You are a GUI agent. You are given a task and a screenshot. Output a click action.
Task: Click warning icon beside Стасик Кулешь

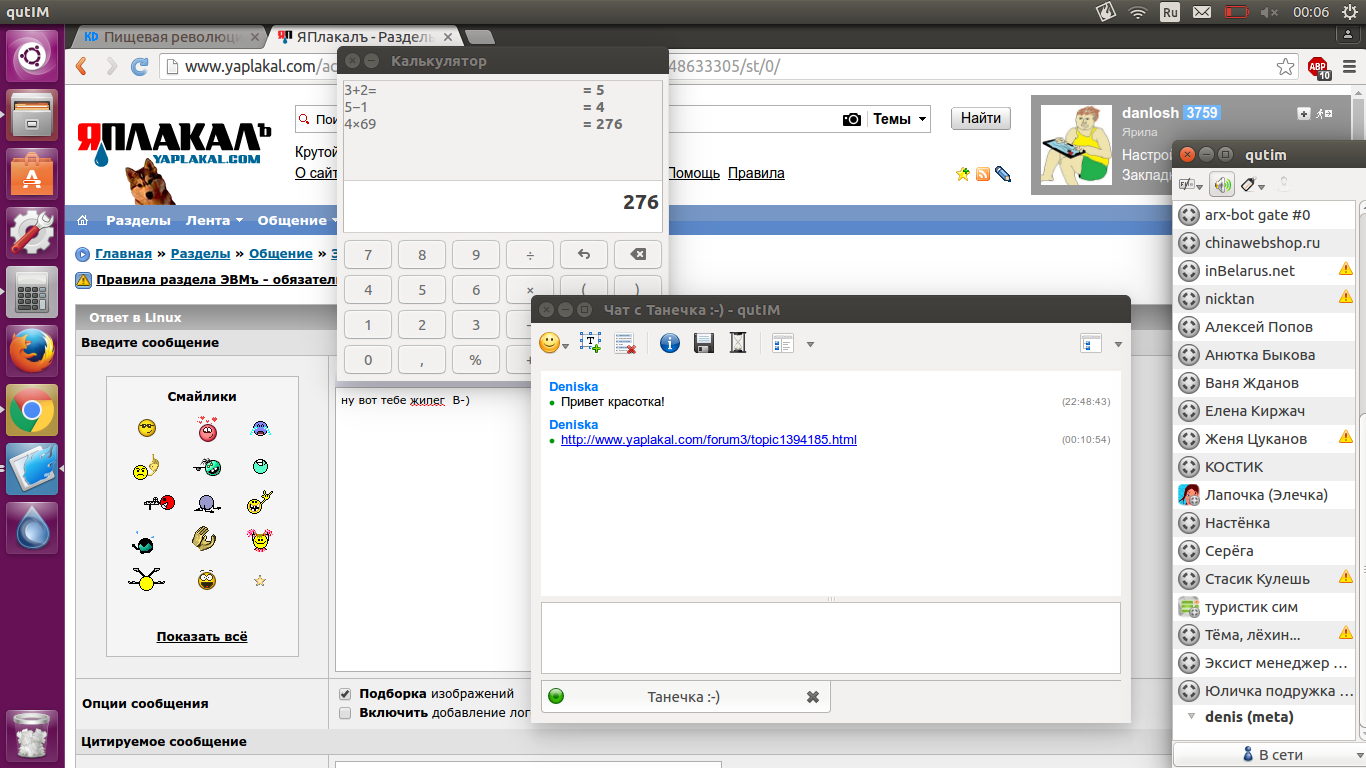[x=1346, y=578]
